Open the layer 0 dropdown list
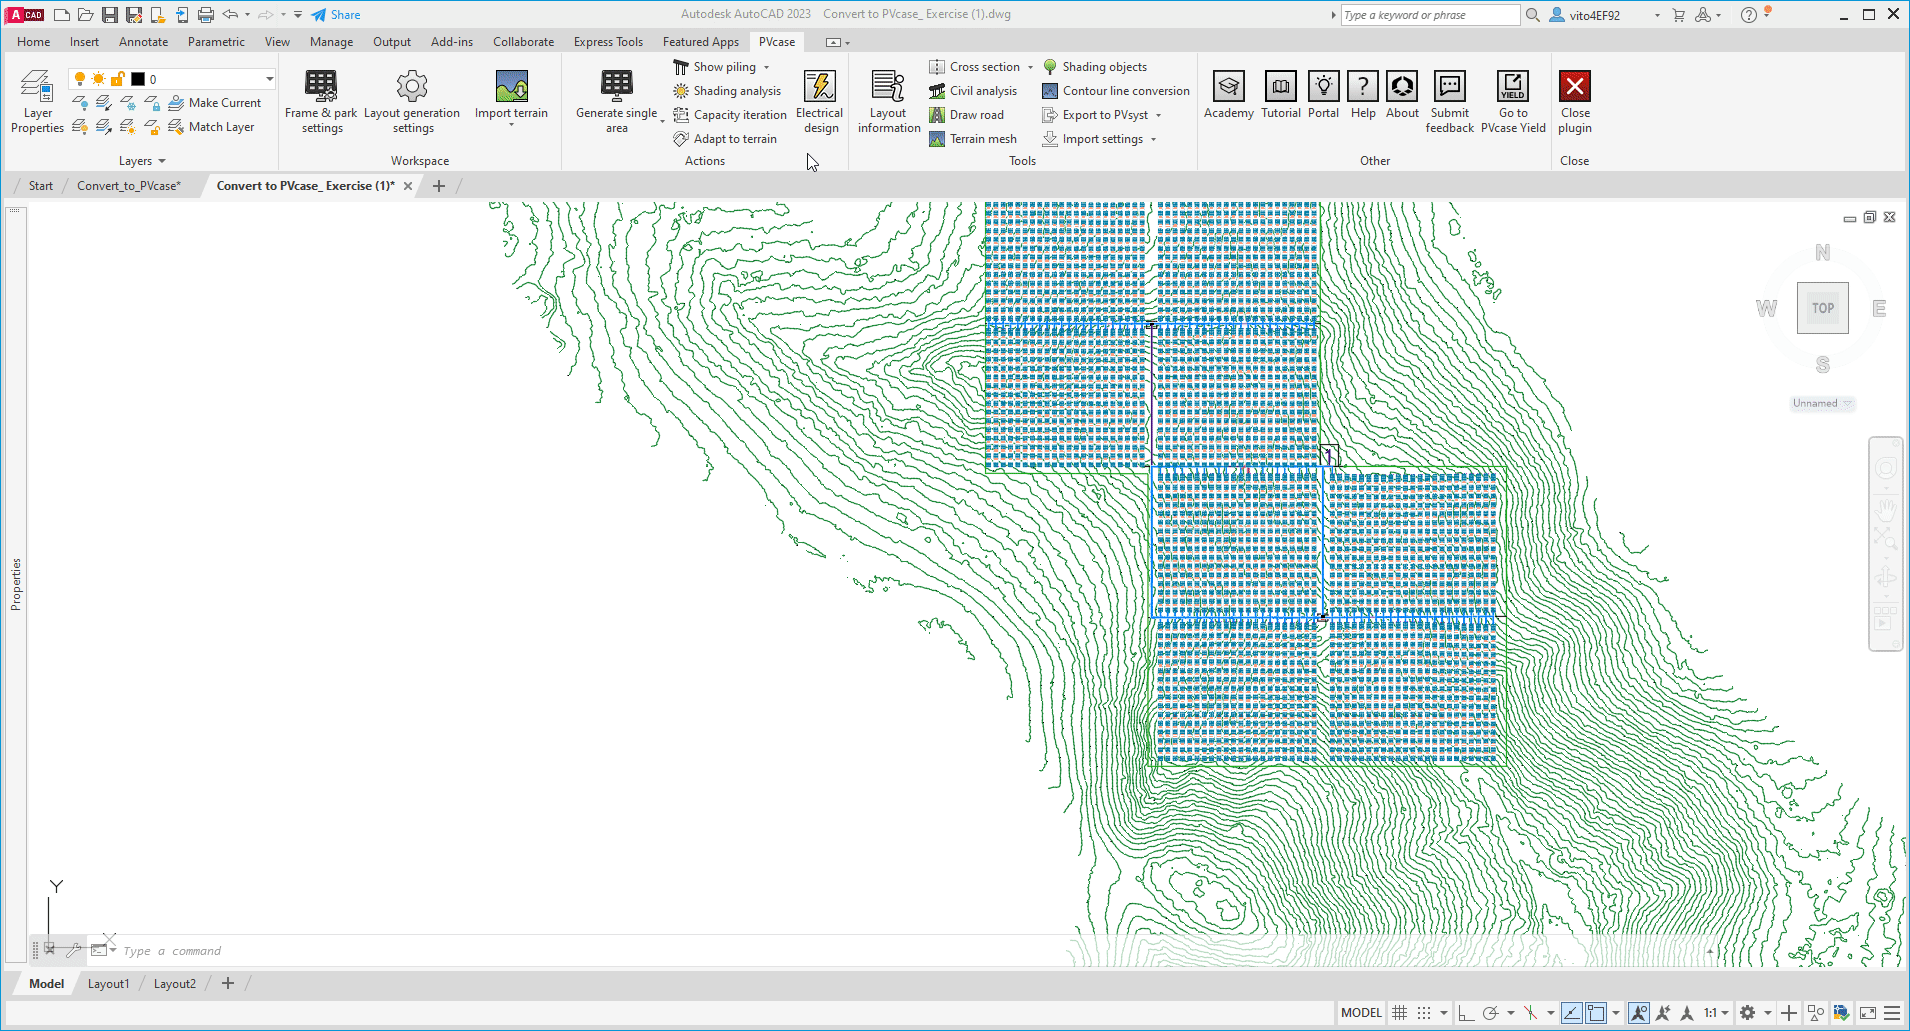1910x1031 pixels. 269,79
